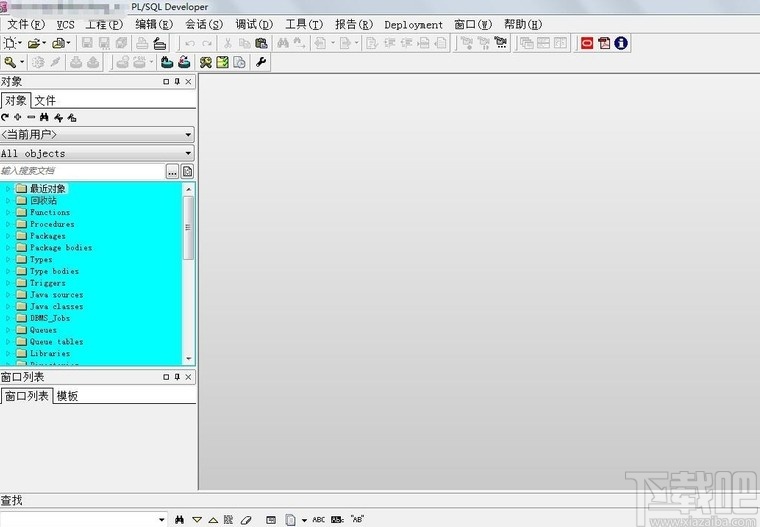The height and width of the screenshot is (527, 760).
Task: Open the PDF manual icon
Action: [x=604, y=43]
